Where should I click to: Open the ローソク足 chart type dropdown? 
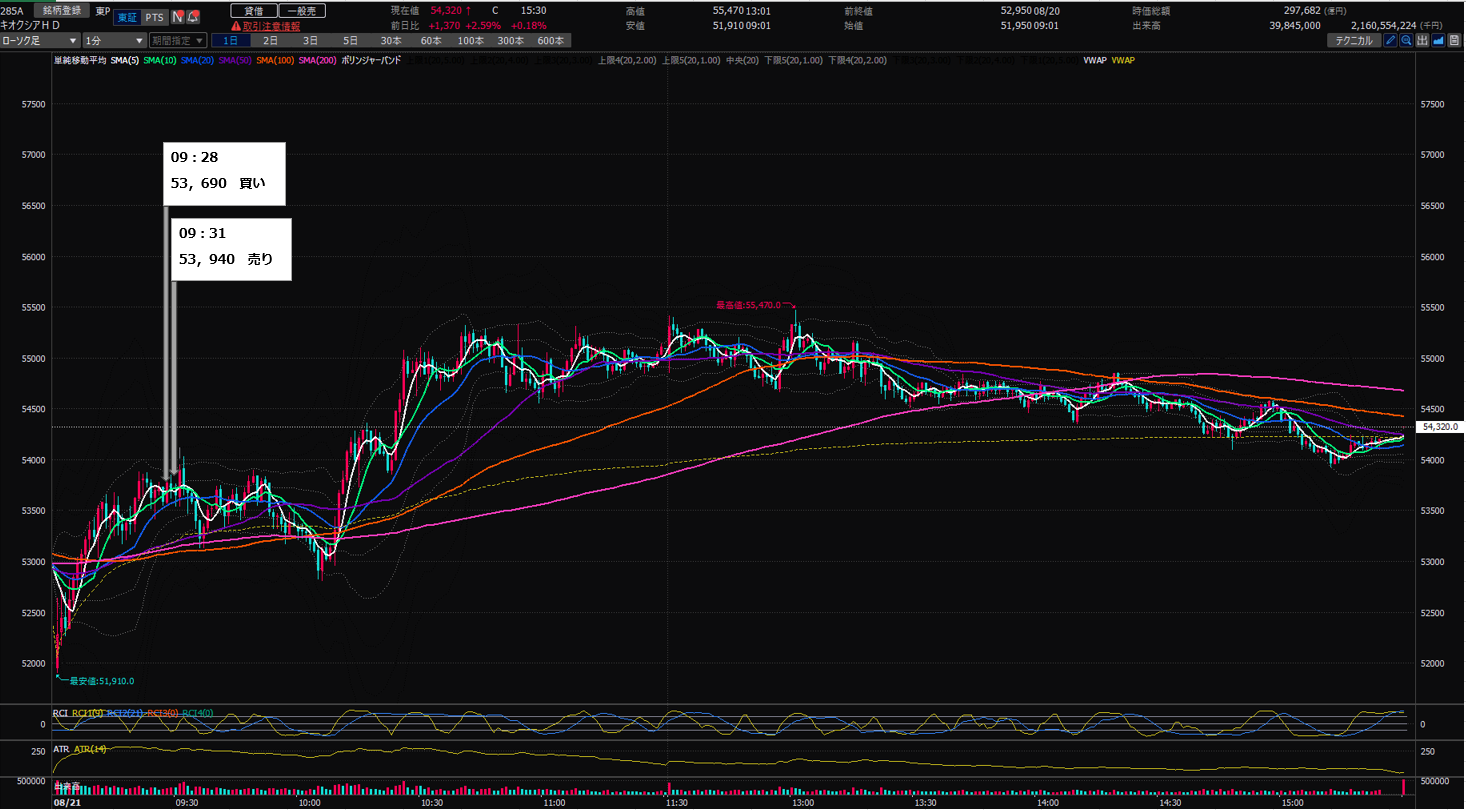(x=41, y=41)
